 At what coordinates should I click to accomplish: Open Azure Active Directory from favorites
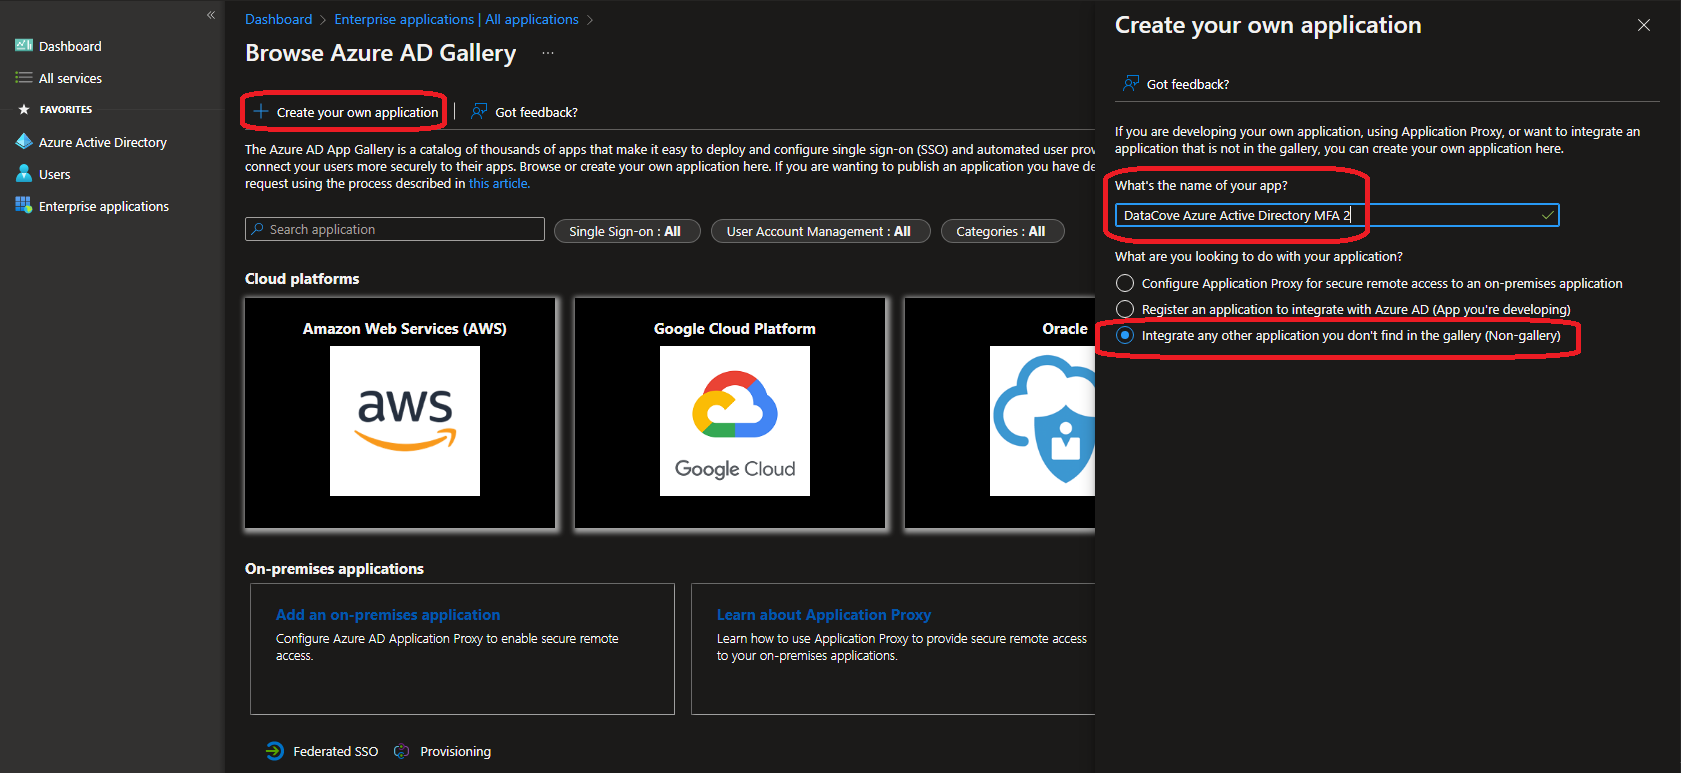click(102, 142)
